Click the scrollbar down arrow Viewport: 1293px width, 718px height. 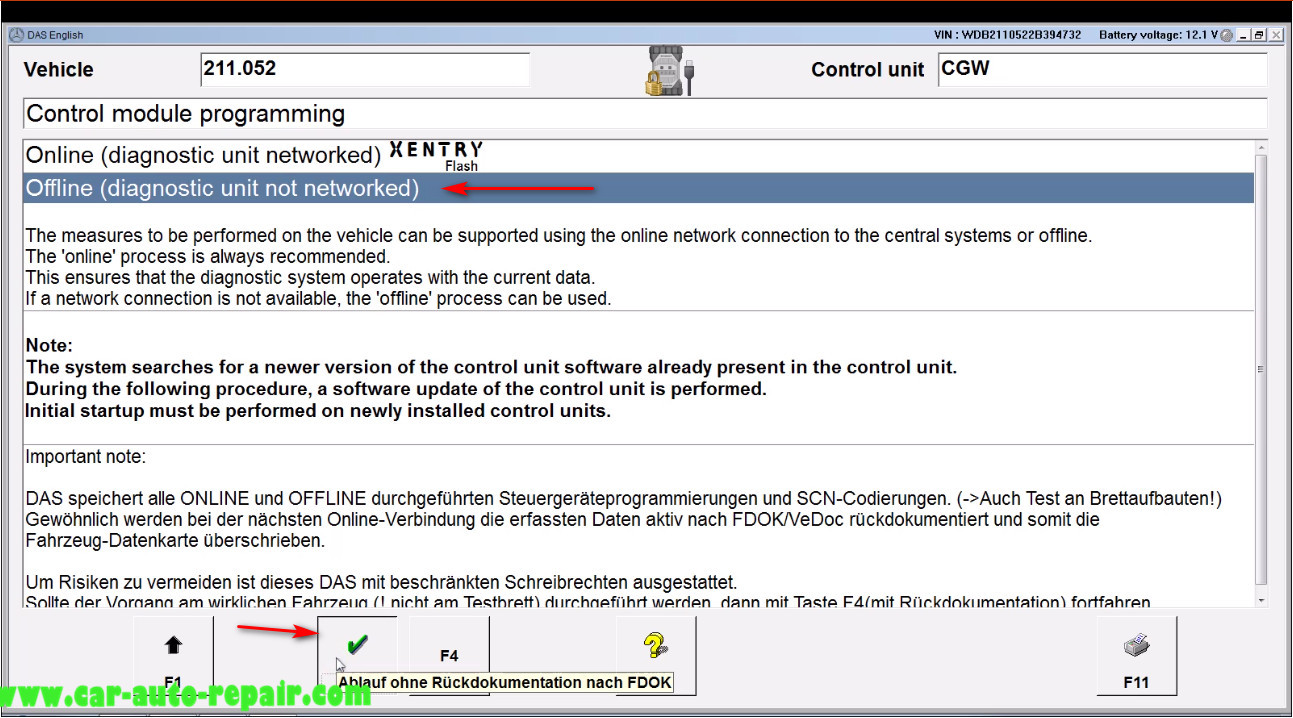click(1260, 600)
